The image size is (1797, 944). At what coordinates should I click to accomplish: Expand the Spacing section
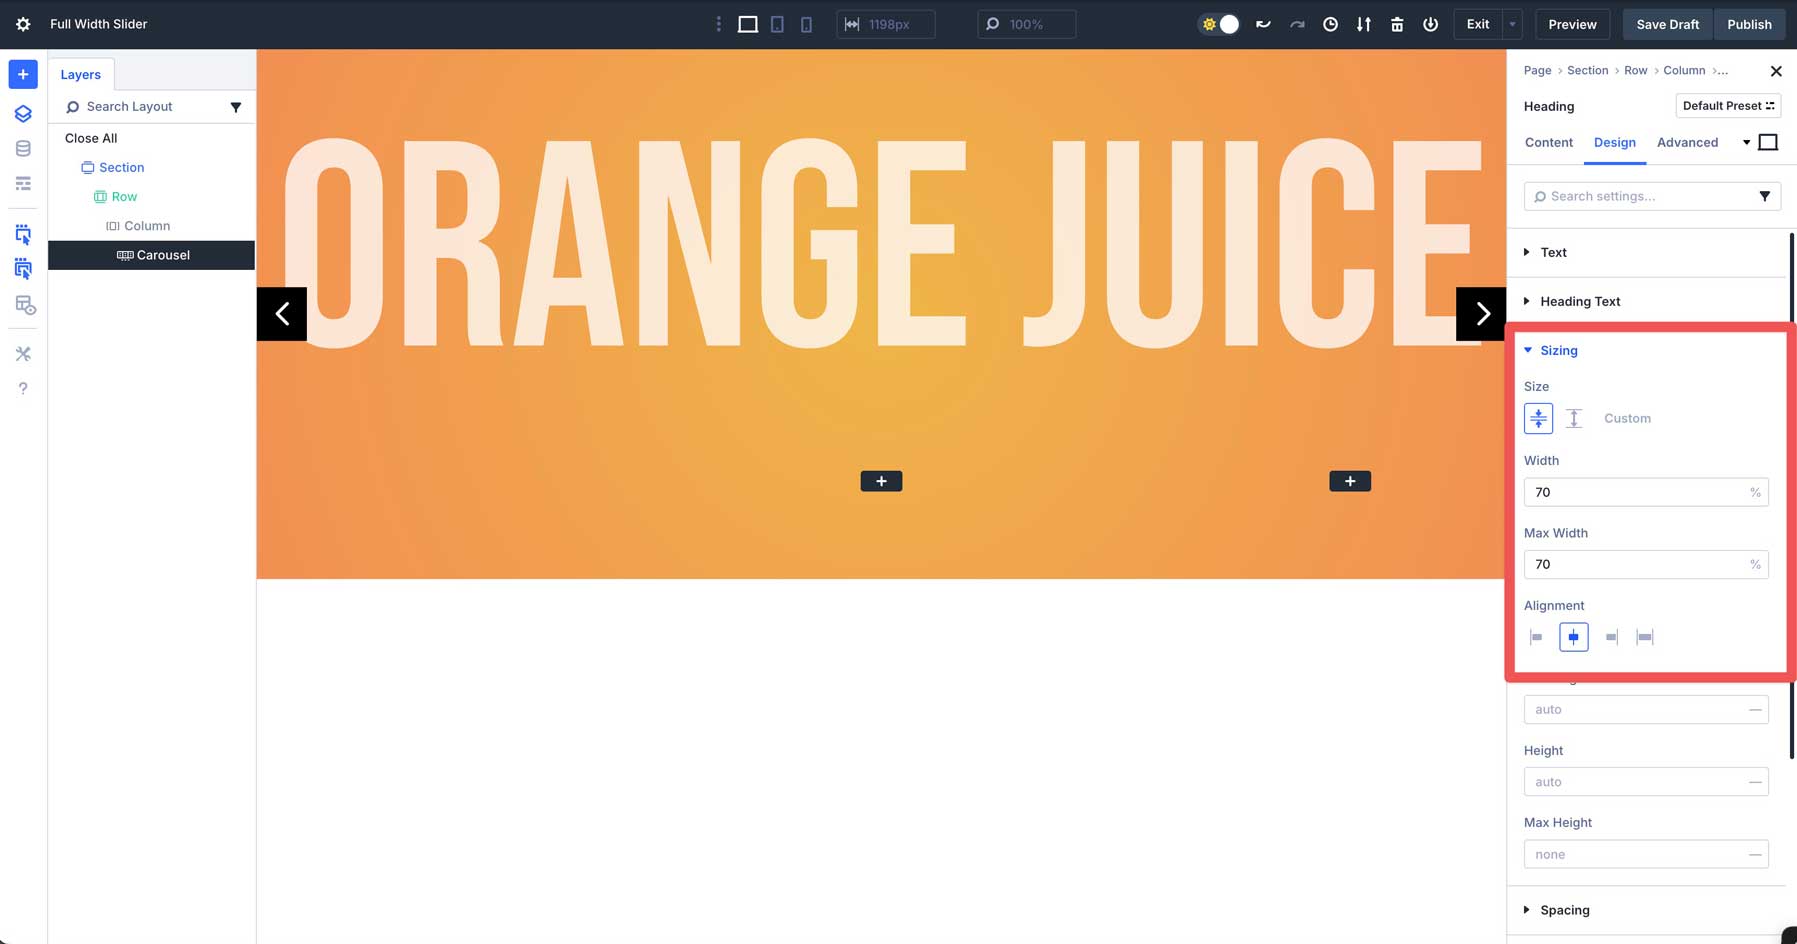(1565, 910)
